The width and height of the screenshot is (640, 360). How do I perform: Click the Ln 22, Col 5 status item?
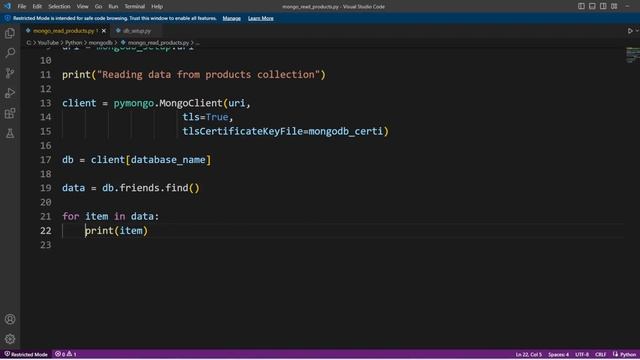coord(529,354)
